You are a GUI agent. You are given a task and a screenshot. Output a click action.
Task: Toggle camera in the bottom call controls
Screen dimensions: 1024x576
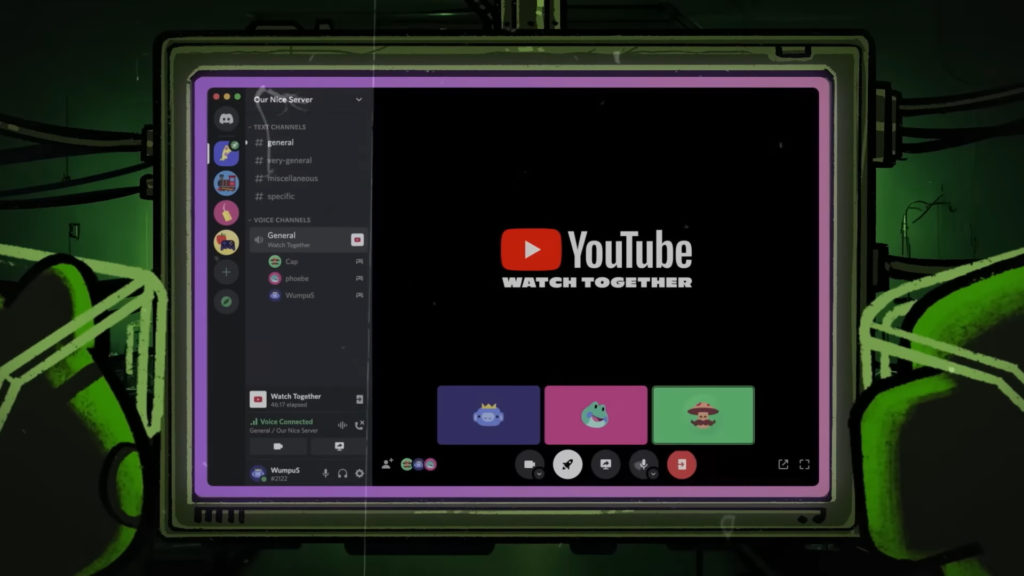527,464
